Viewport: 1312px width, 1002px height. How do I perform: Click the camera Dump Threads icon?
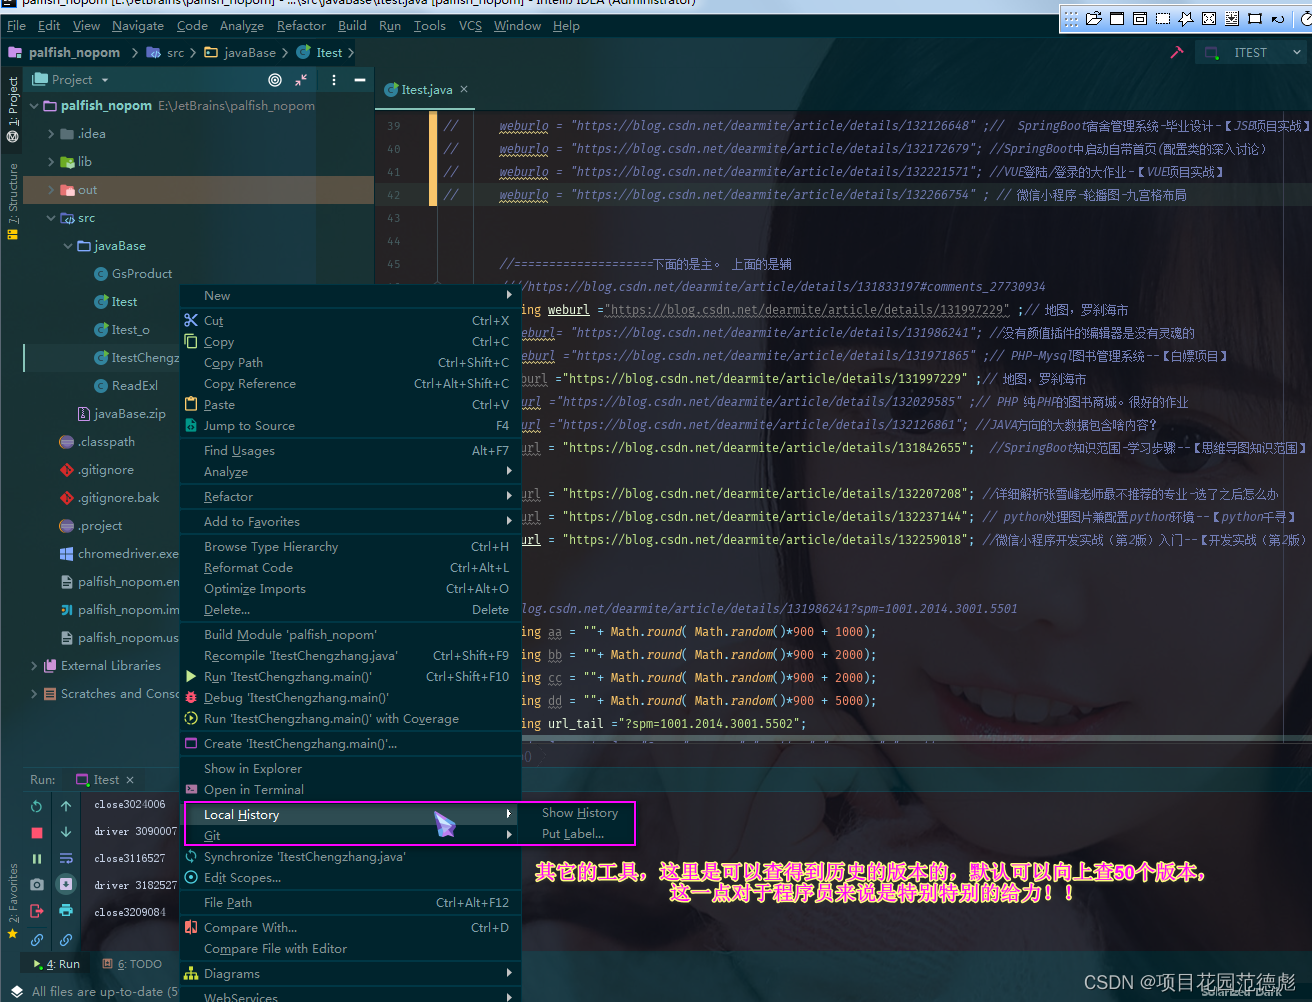point(37,884)
